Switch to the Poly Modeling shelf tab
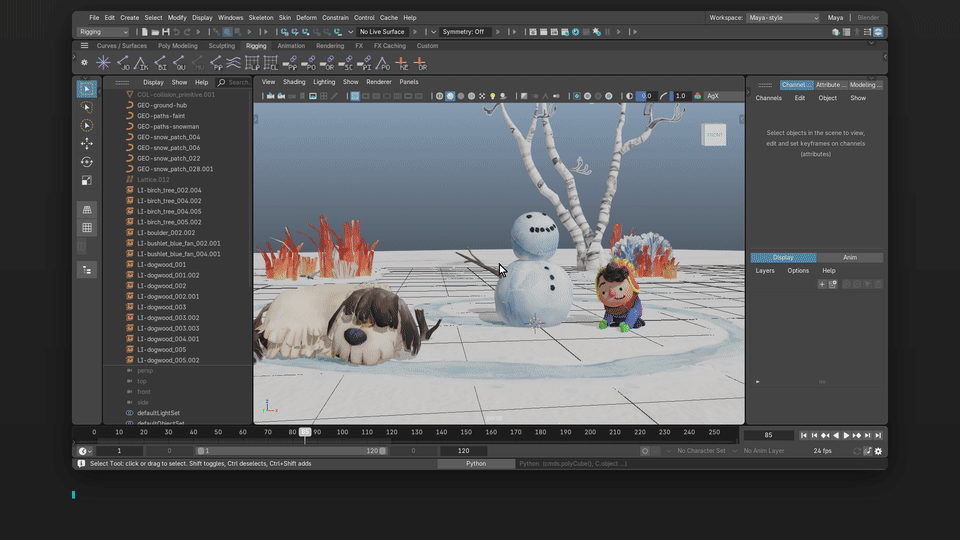960x540 pixels. 178,46
